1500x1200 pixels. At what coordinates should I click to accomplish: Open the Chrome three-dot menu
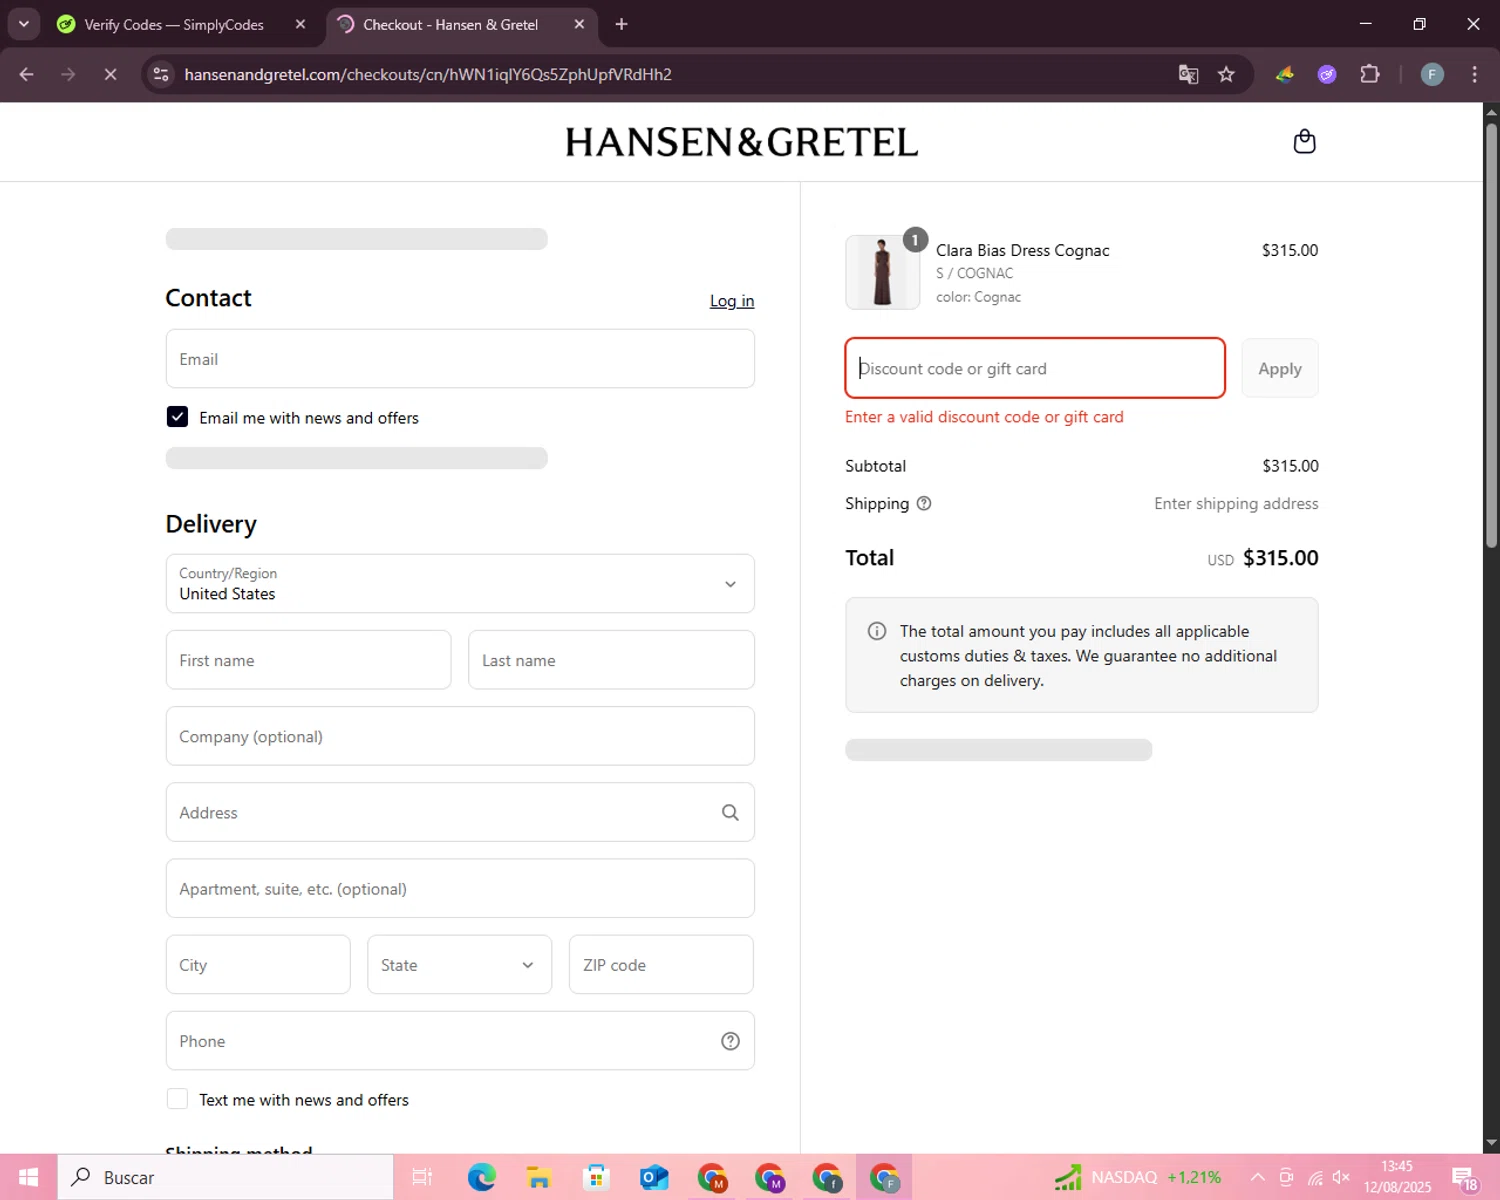[1474, 74]
